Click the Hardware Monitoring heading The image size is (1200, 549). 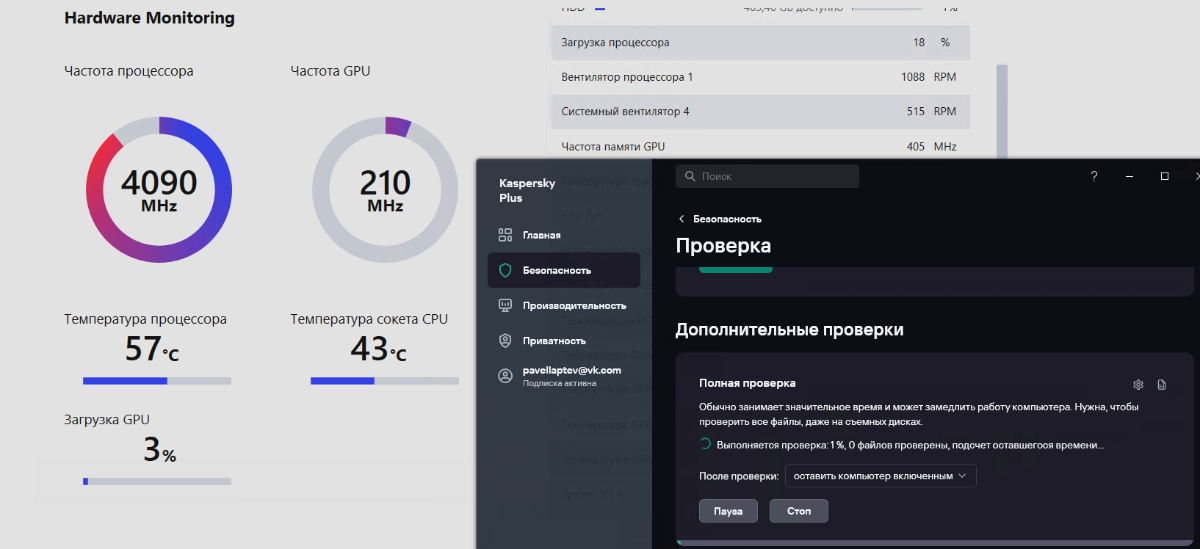pos(150,18)
